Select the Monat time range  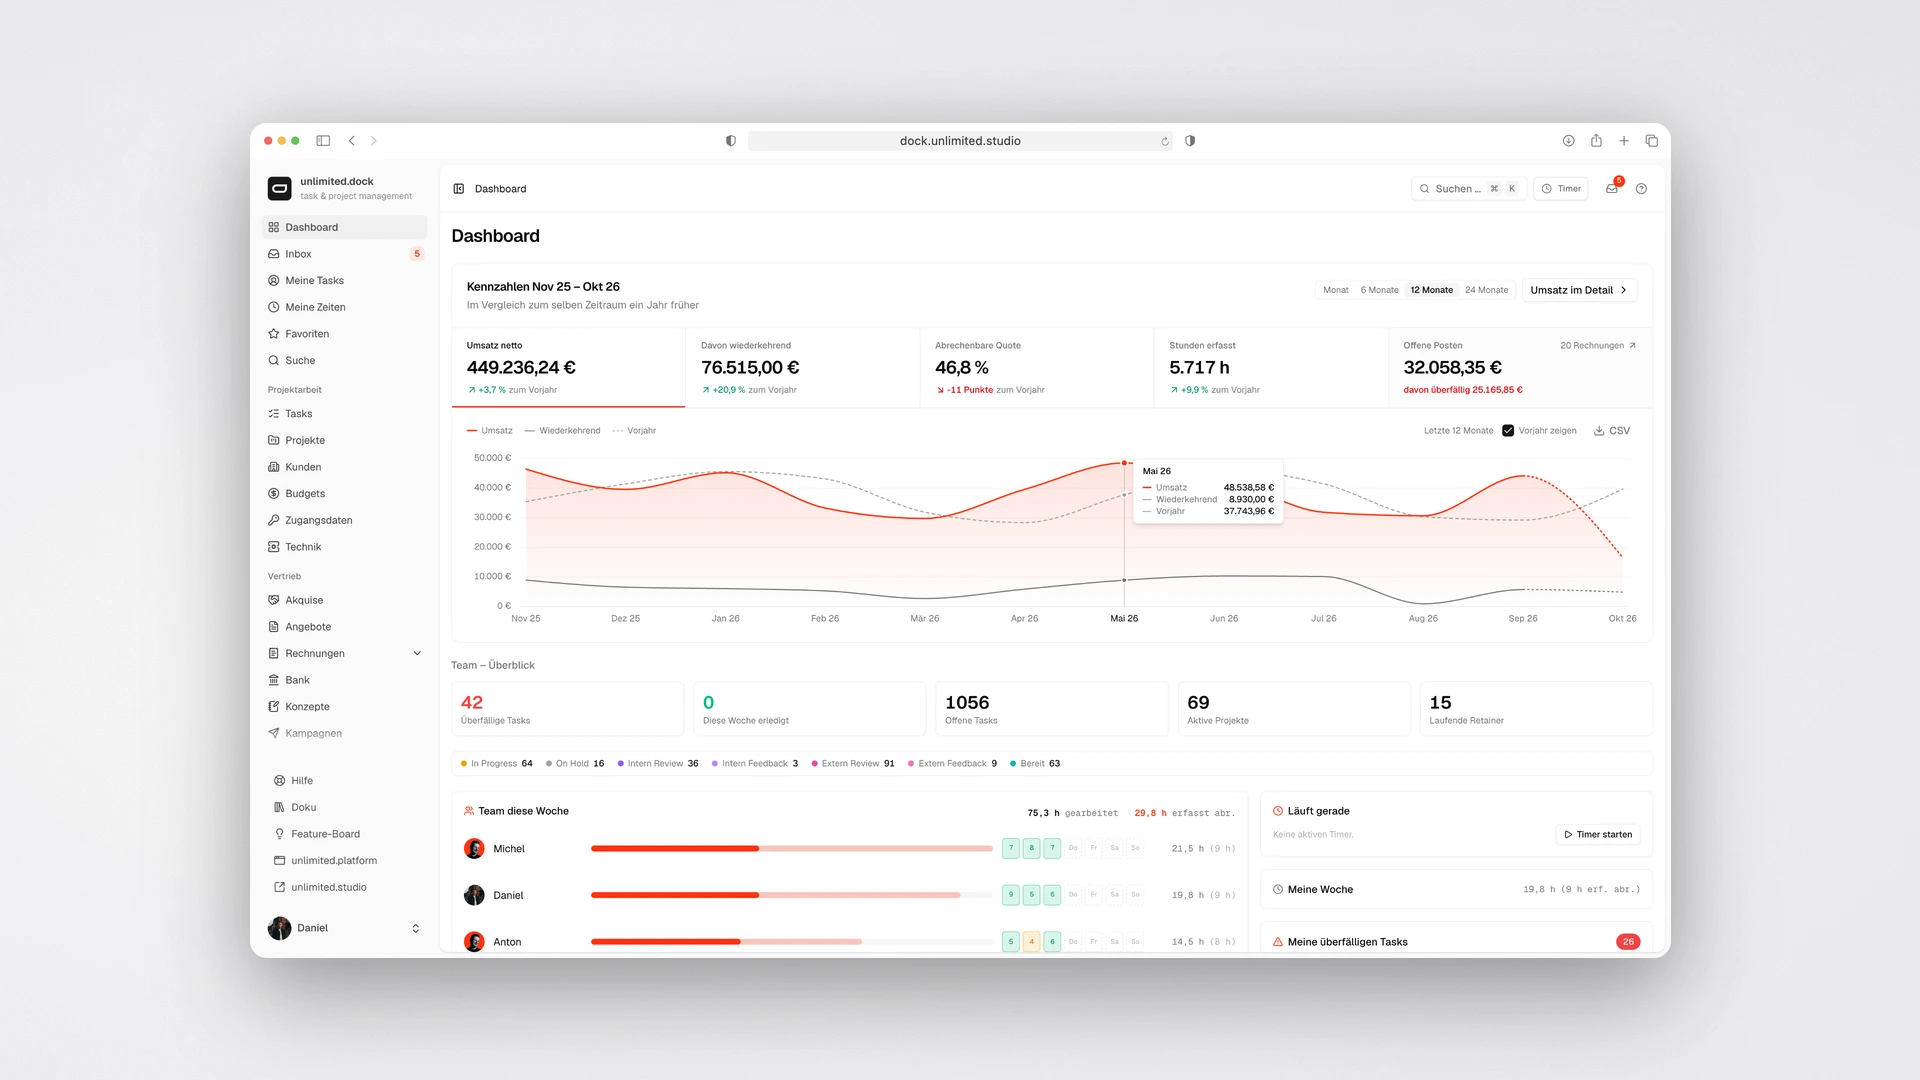pos(1336,290)
